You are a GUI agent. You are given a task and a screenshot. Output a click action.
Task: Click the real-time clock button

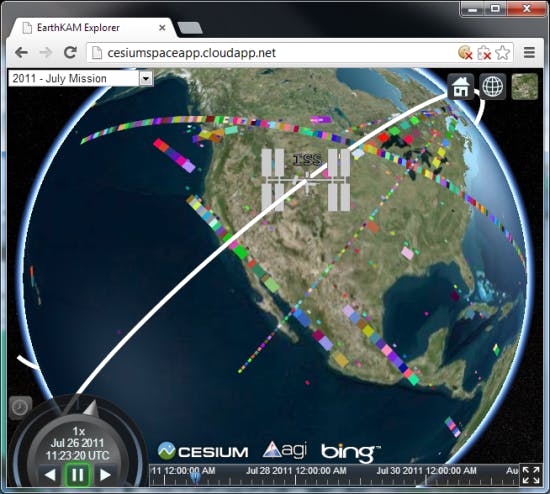(x=20, y=408)
